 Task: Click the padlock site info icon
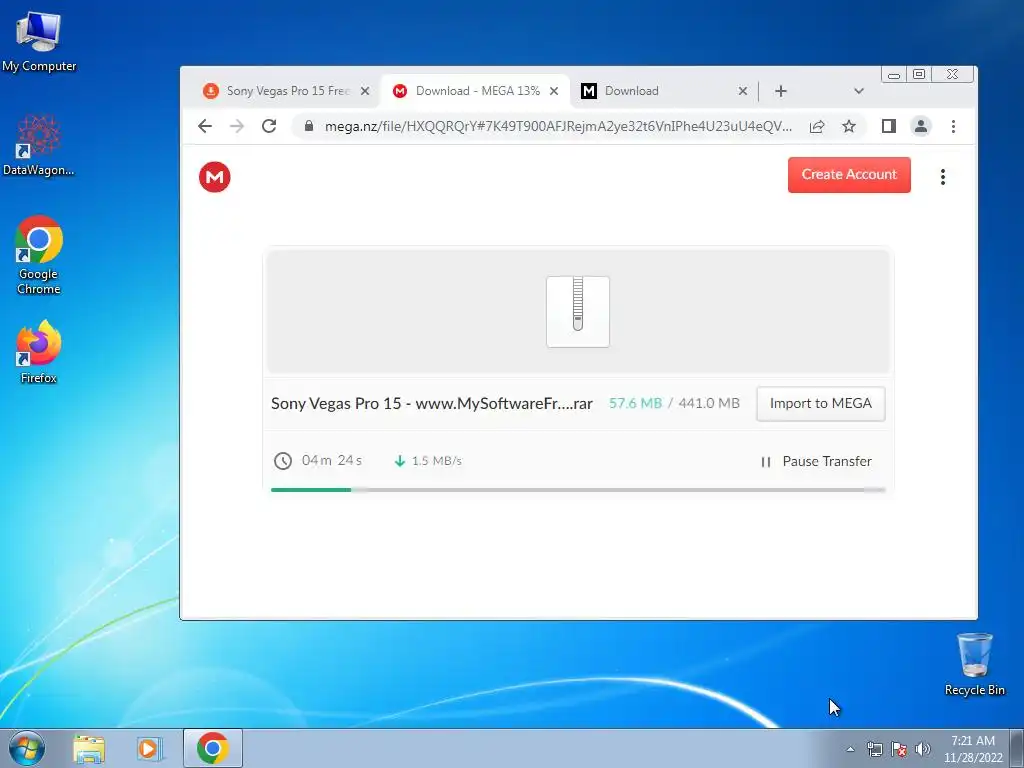click(x=309, y=126)
